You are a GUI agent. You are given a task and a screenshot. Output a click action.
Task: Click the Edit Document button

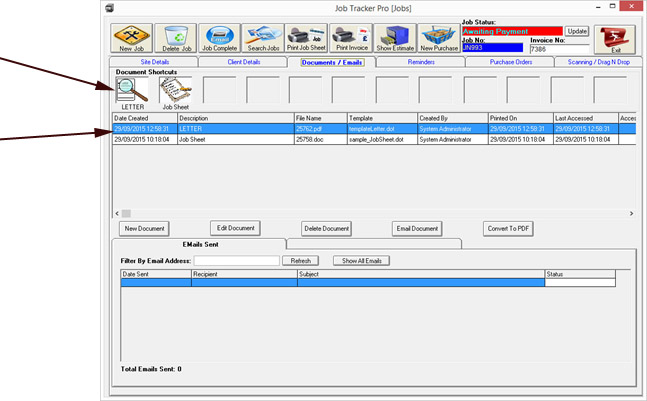click(x=236, y=228)
